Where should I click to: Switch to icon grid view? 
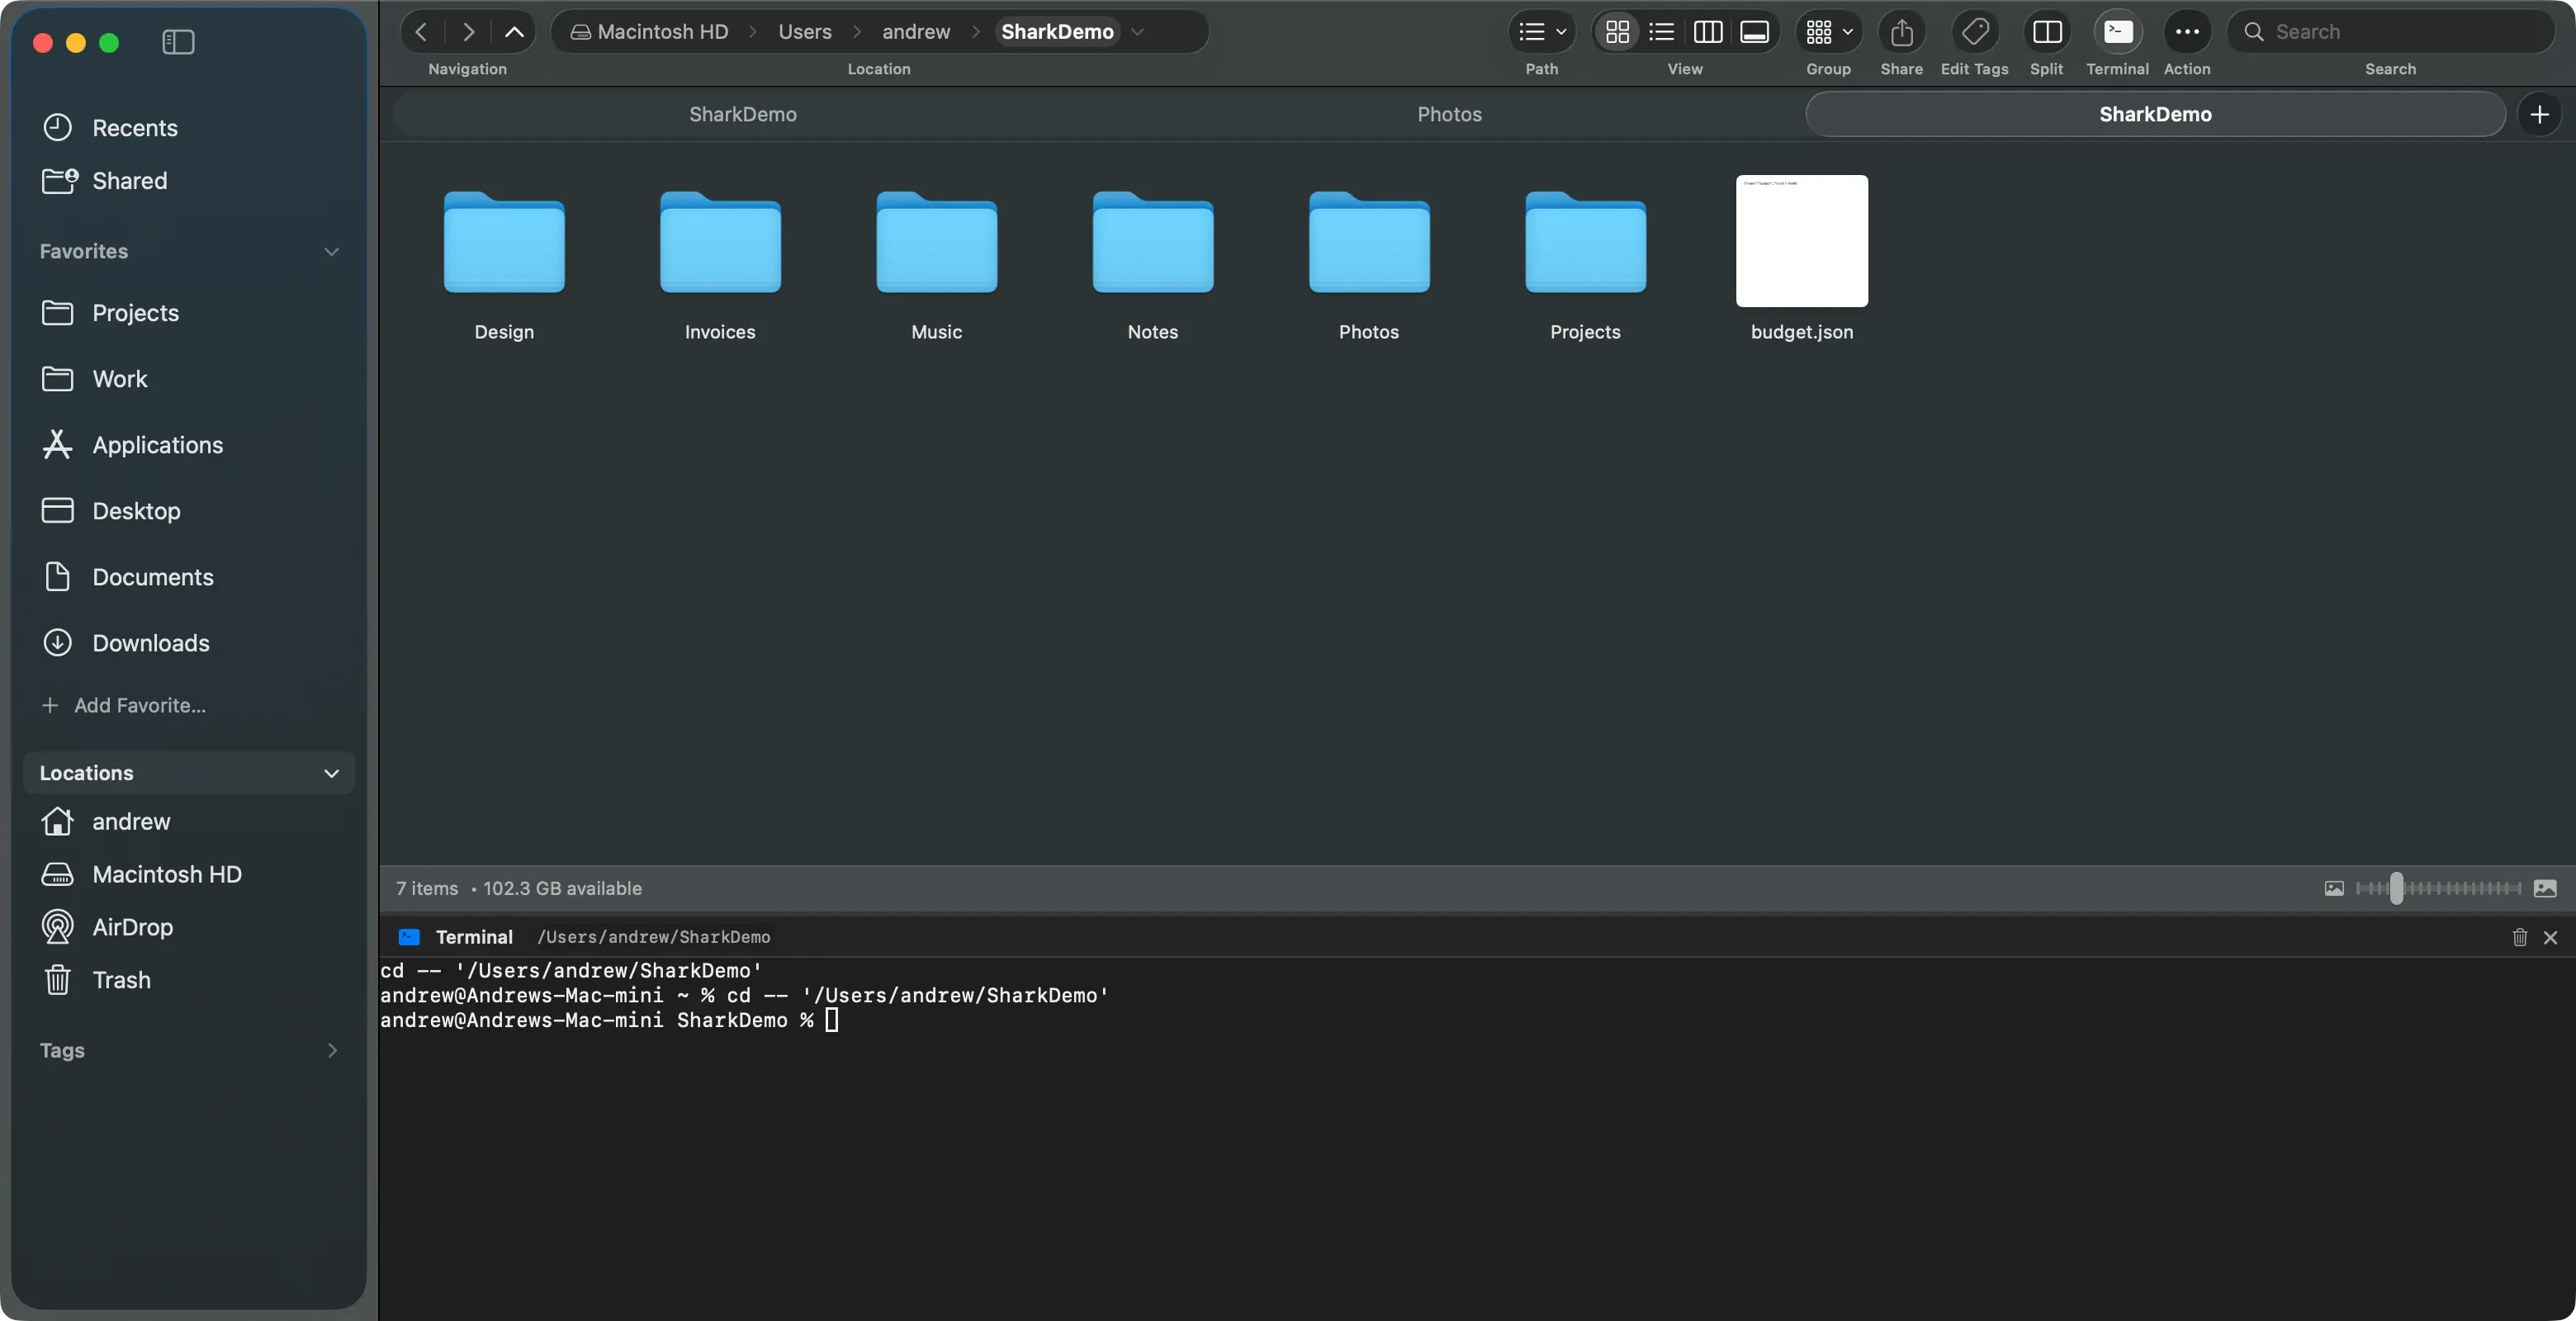click(x=1617, y=32)
